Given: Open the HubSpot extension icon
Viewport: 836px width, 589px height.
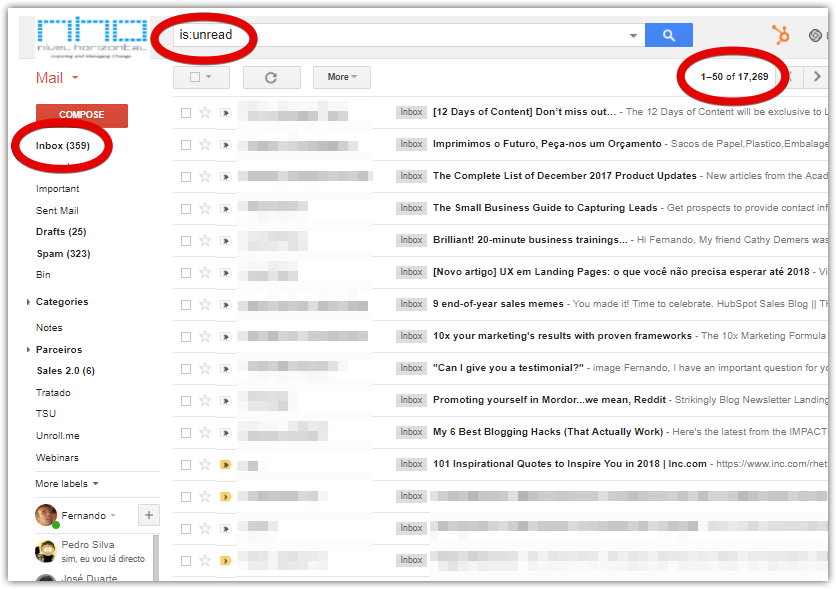Looking at the screenshot, I should (x=781, y=35).
